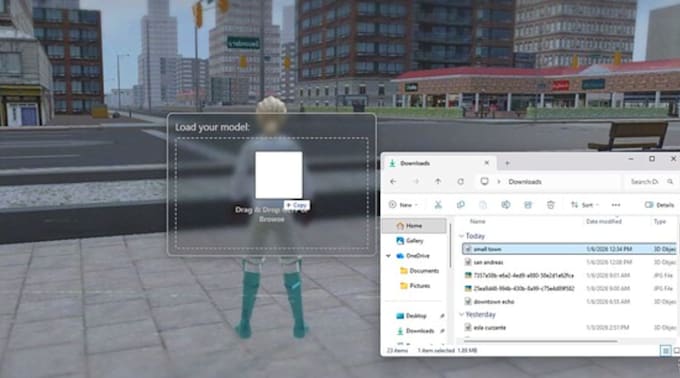Select the file beginning with 7357
Screen dimensions: 680x378
pos(569,275)
